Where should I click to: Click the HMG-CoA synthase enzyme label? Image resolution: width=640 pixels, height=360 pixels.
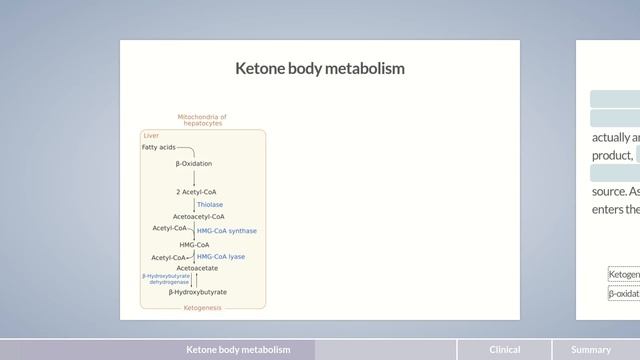[227, 231]
